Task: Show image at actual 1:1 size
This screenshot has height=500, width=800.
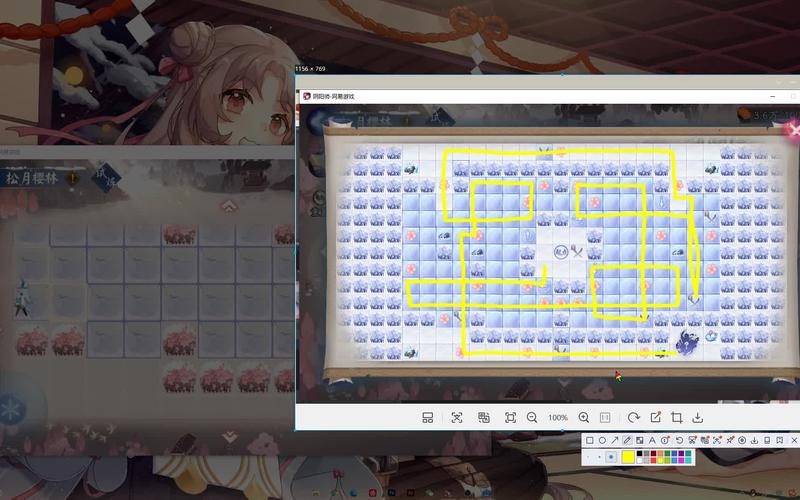Action: (x=605, y=418)
